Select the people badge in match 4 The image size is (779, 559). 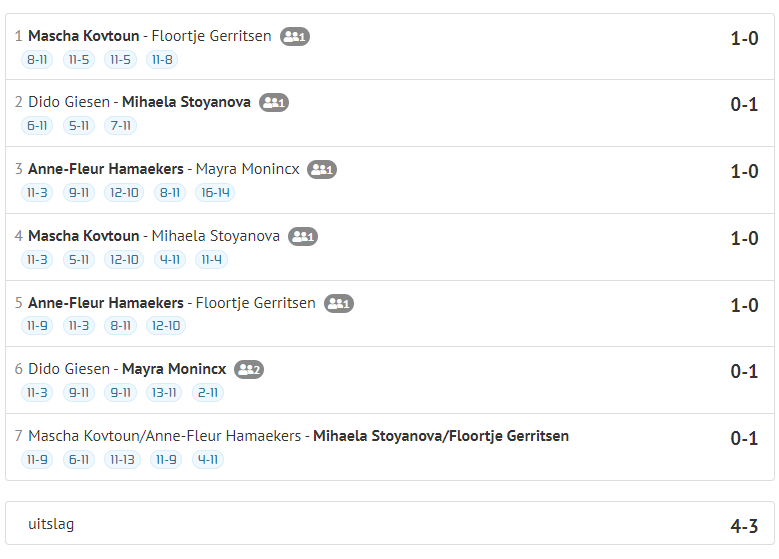pyautogui.click(x=303, y=237)
